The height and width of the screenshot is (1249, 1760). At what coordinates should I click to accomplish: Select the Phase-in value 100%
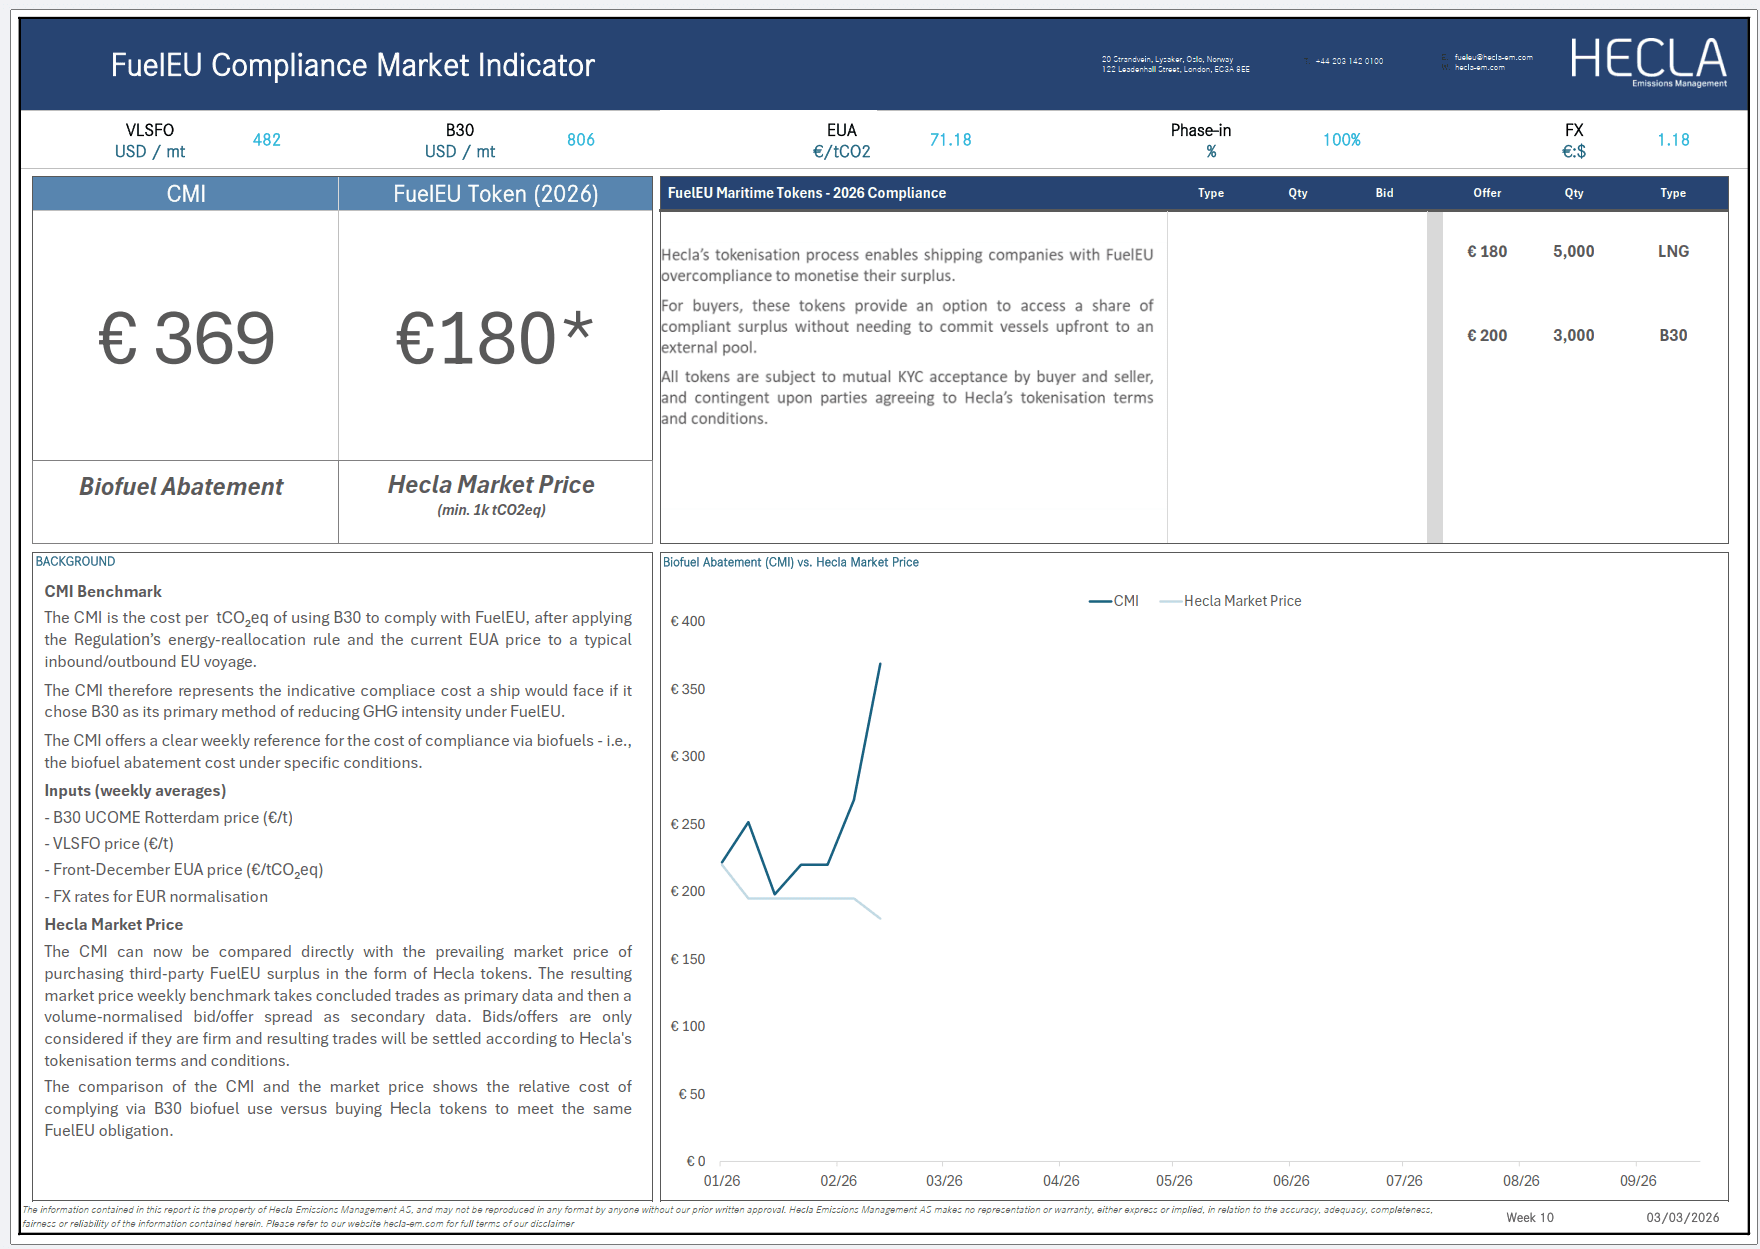click(x=1341, y=140)
